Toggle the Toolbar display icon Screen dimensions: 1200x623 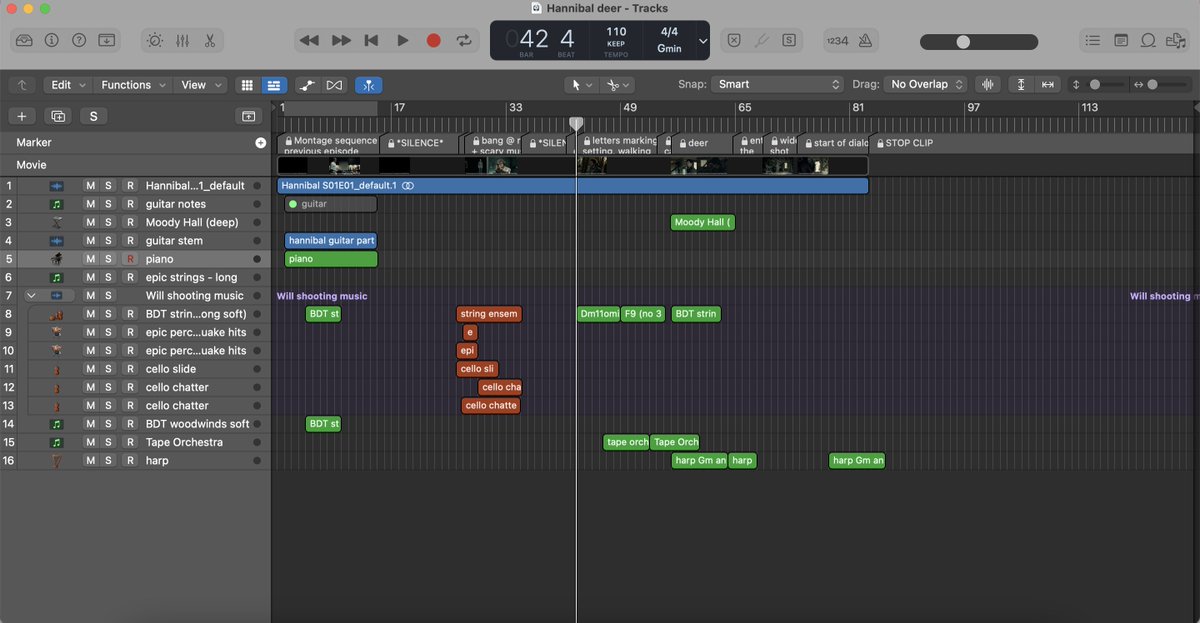click(106, 41)
